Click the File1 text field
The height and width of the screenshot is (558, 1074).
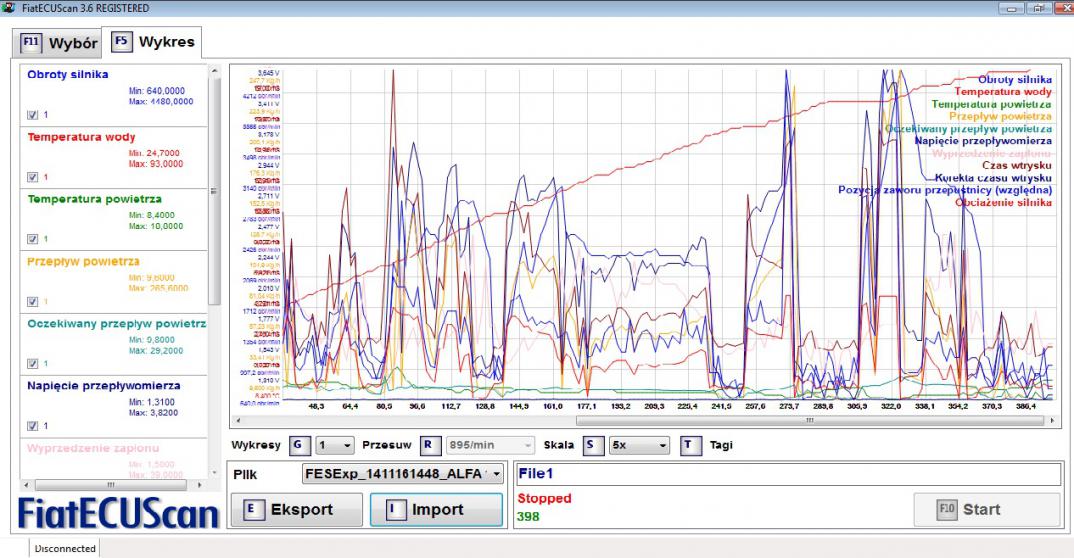pos(788,474)
